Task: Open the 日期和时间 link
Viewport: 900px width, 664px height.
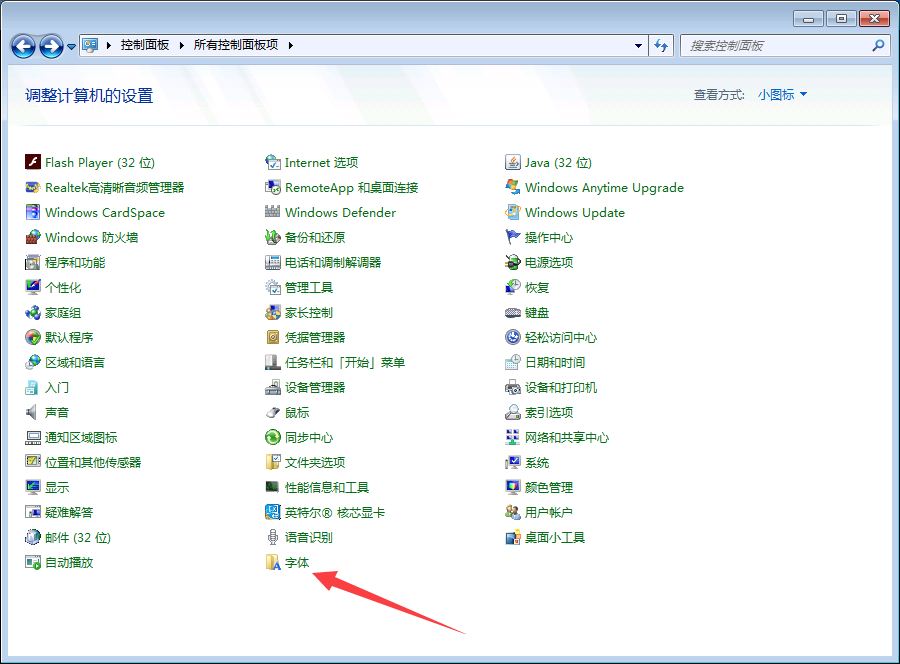Action: (x=555, y=363)
